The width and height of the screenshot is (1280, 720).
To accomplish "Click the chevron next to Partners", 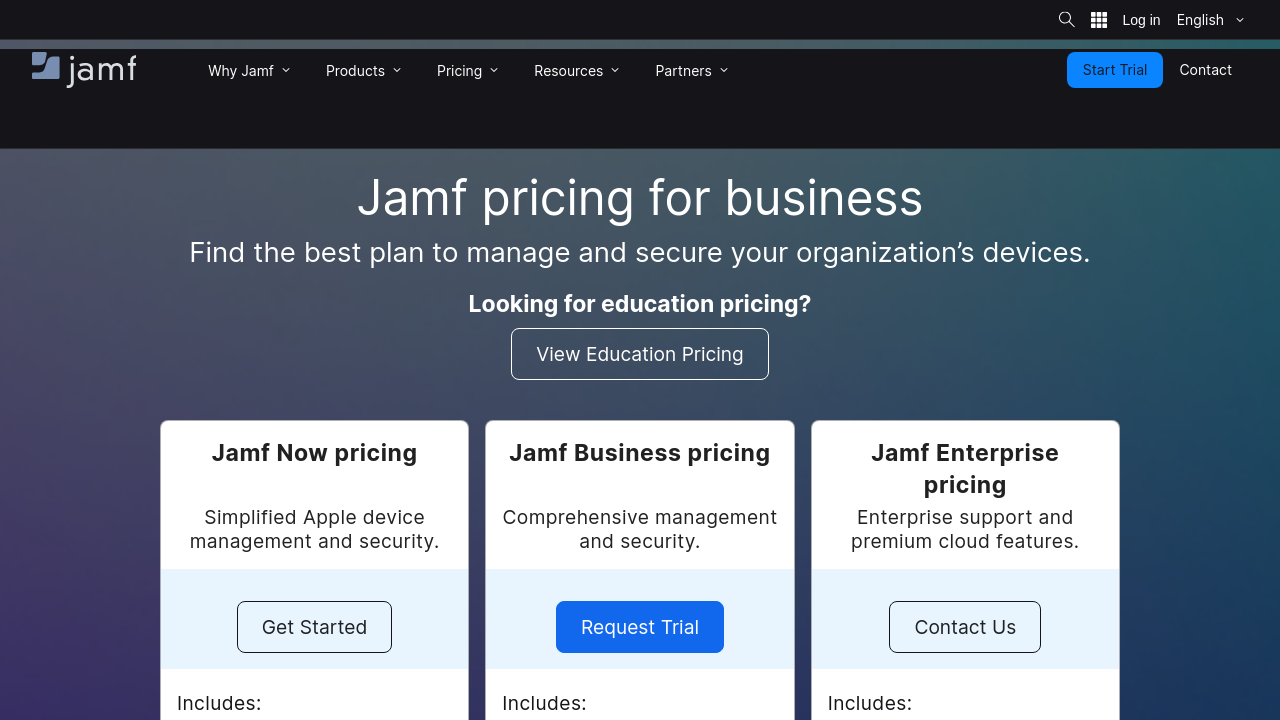I will [724, 70].
